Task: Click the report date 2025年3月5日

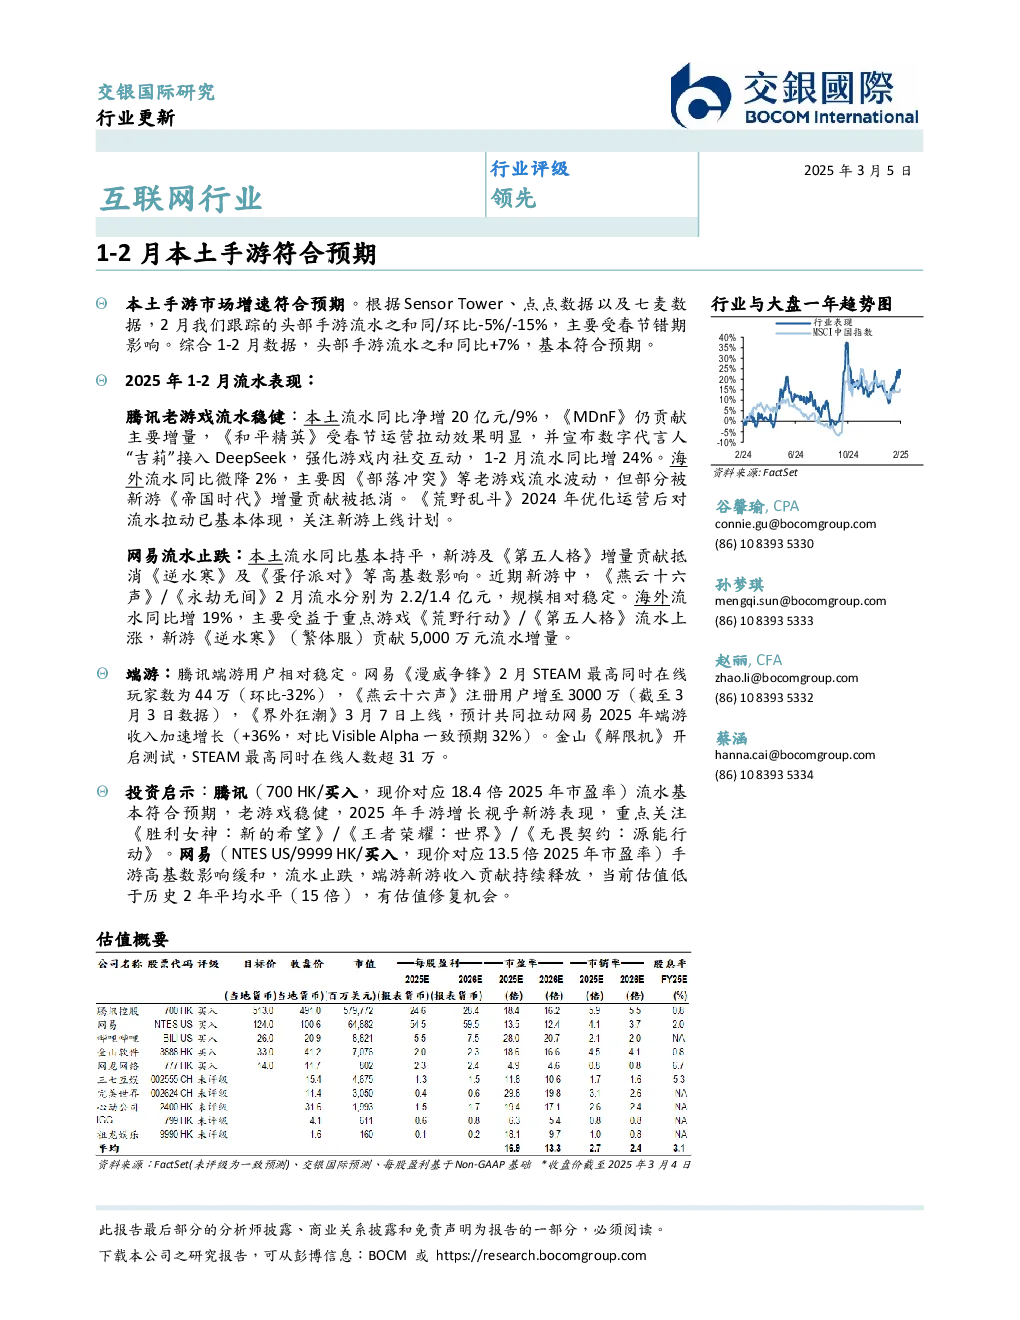Action: [x=857, y=171]
